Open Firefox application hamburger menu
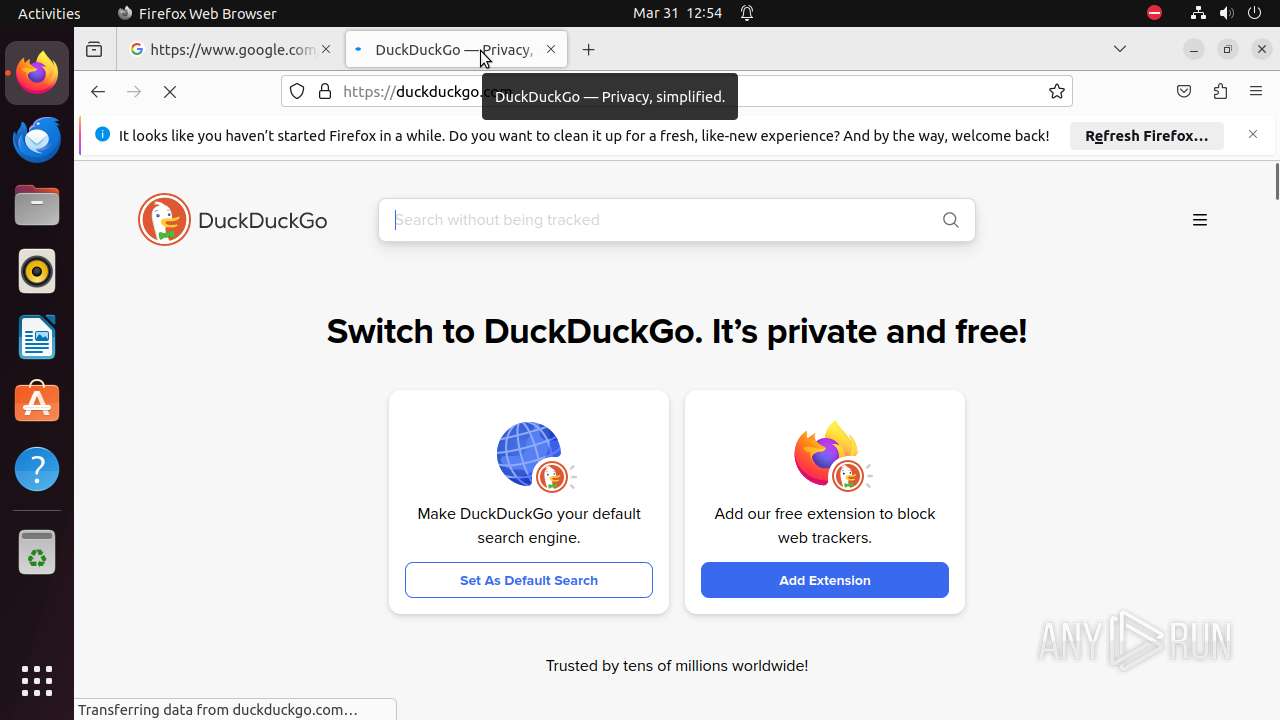The width and height of the screenshot is (1280, 720). click(x=1256, y=91)
